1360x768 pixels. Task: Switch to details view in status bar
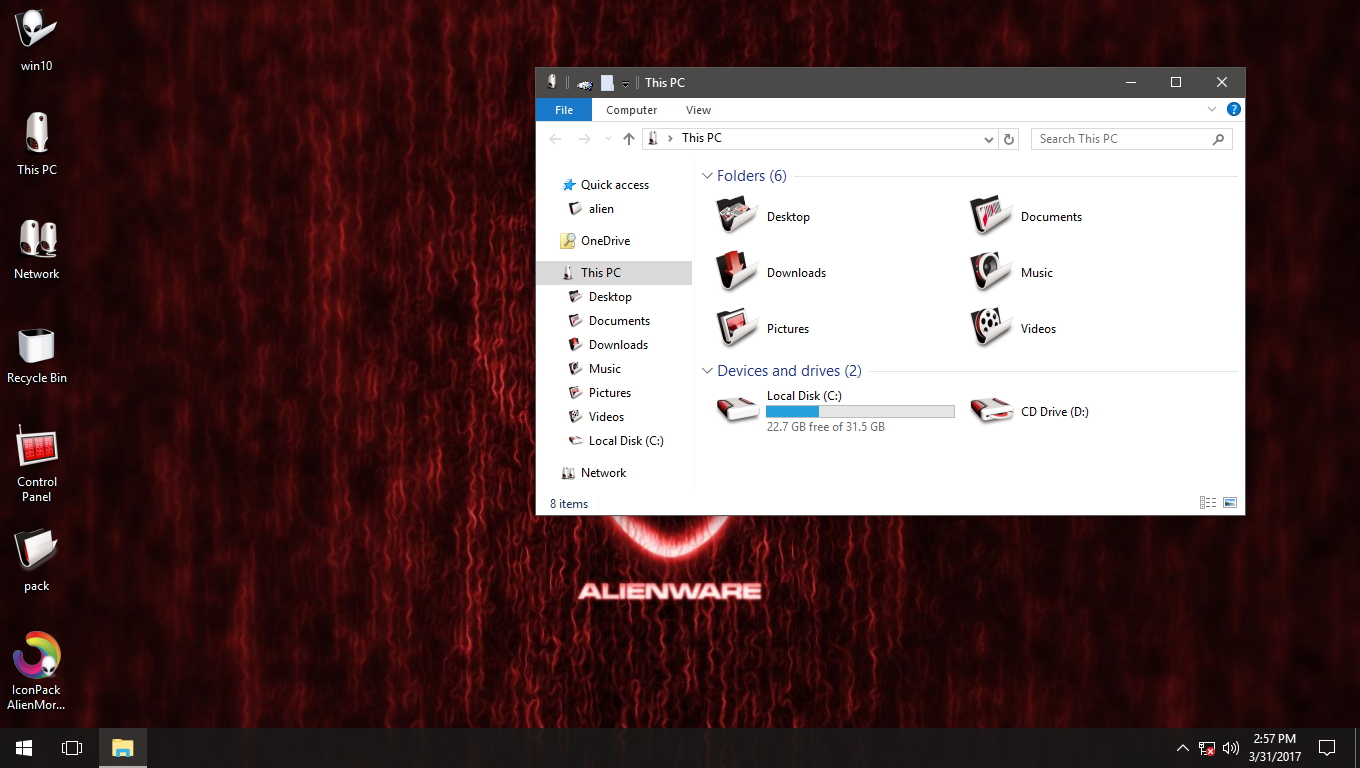1207,502
